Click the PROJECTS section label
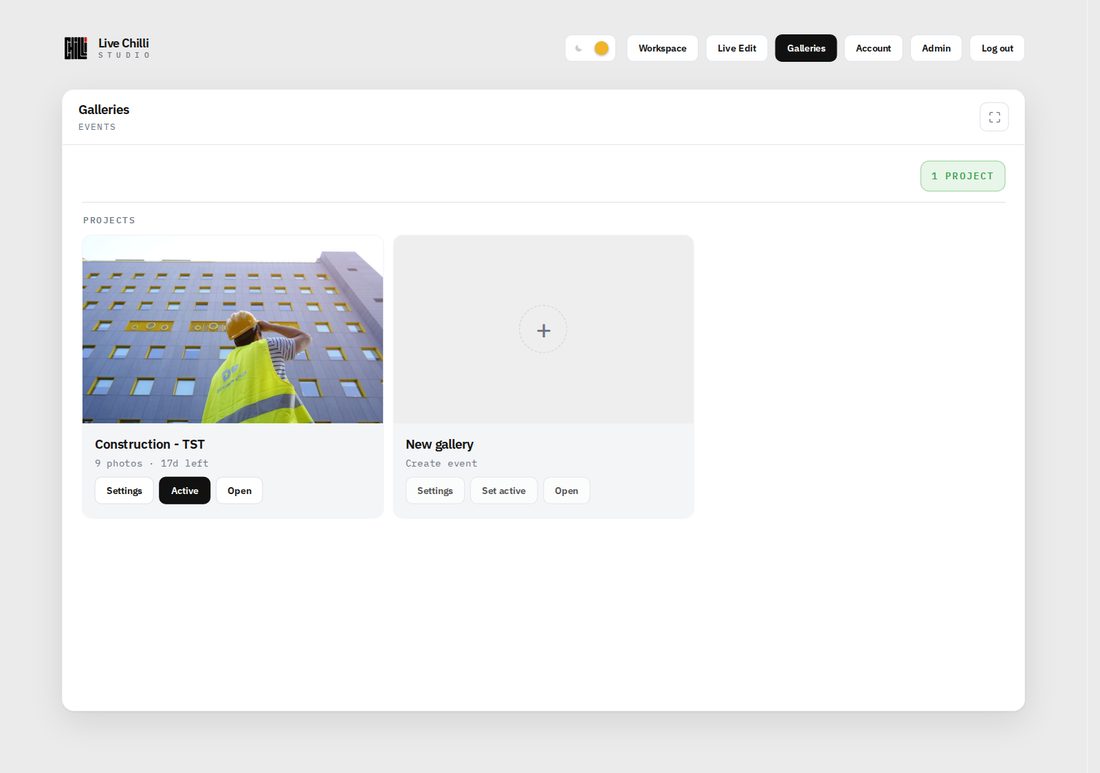The image size is (1100, 773). (109, 220)
